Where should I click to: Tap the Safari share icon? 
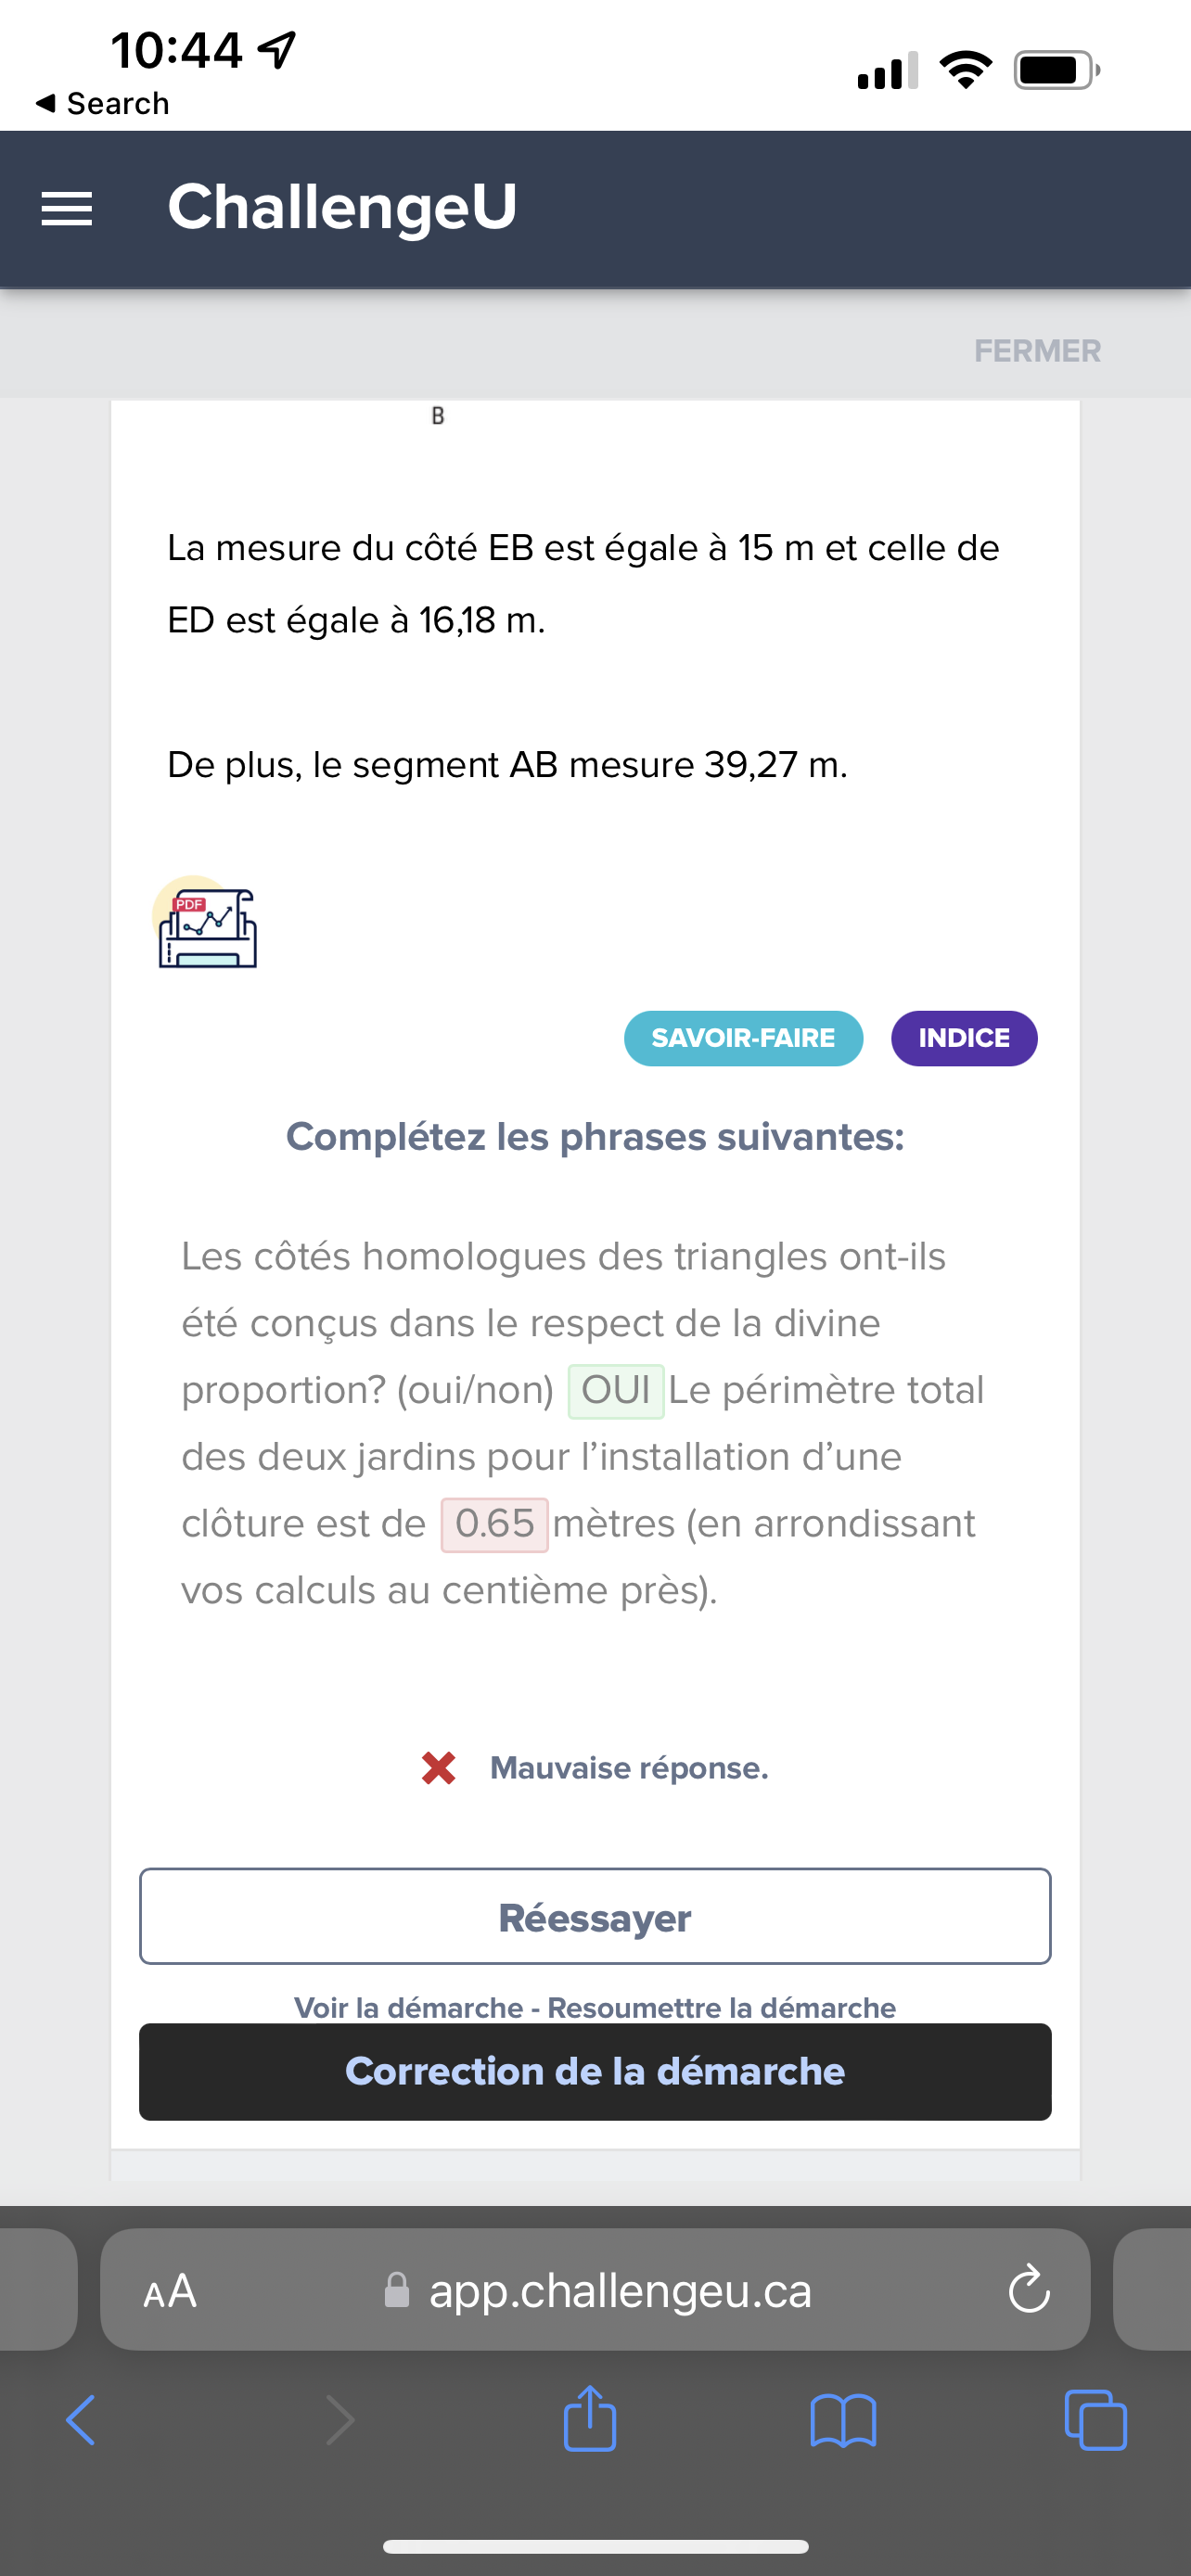click(x=590, y=2420)
